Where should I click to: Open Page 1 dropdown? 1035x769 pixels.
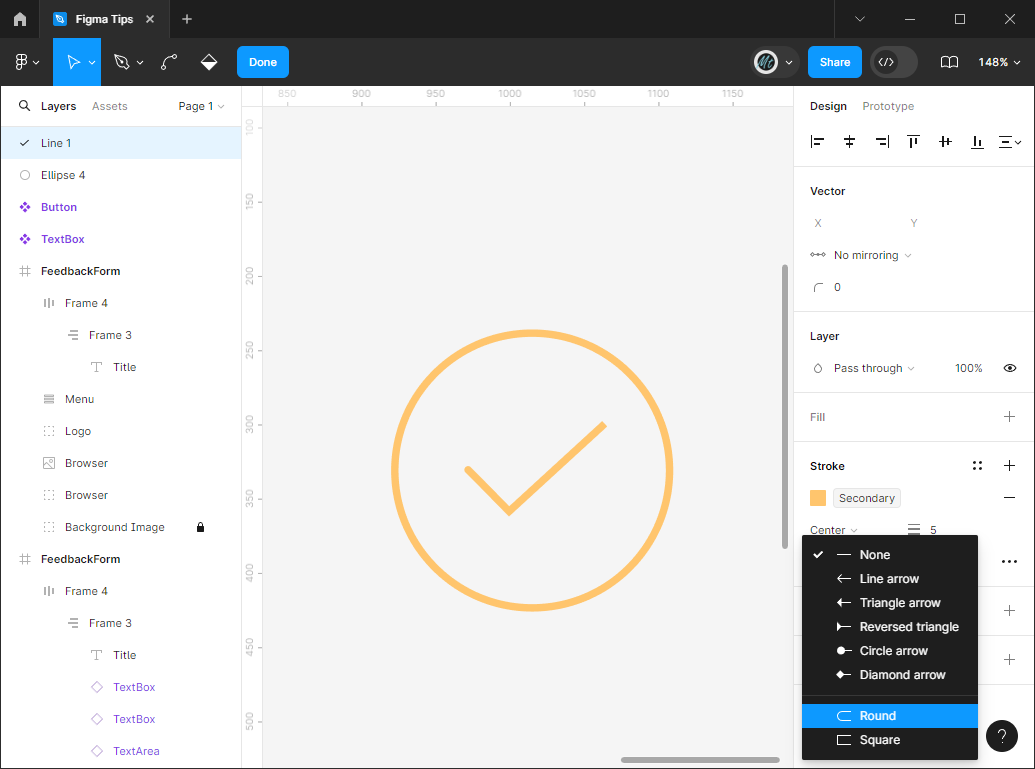pyautogui.click(x=201, y=106)
